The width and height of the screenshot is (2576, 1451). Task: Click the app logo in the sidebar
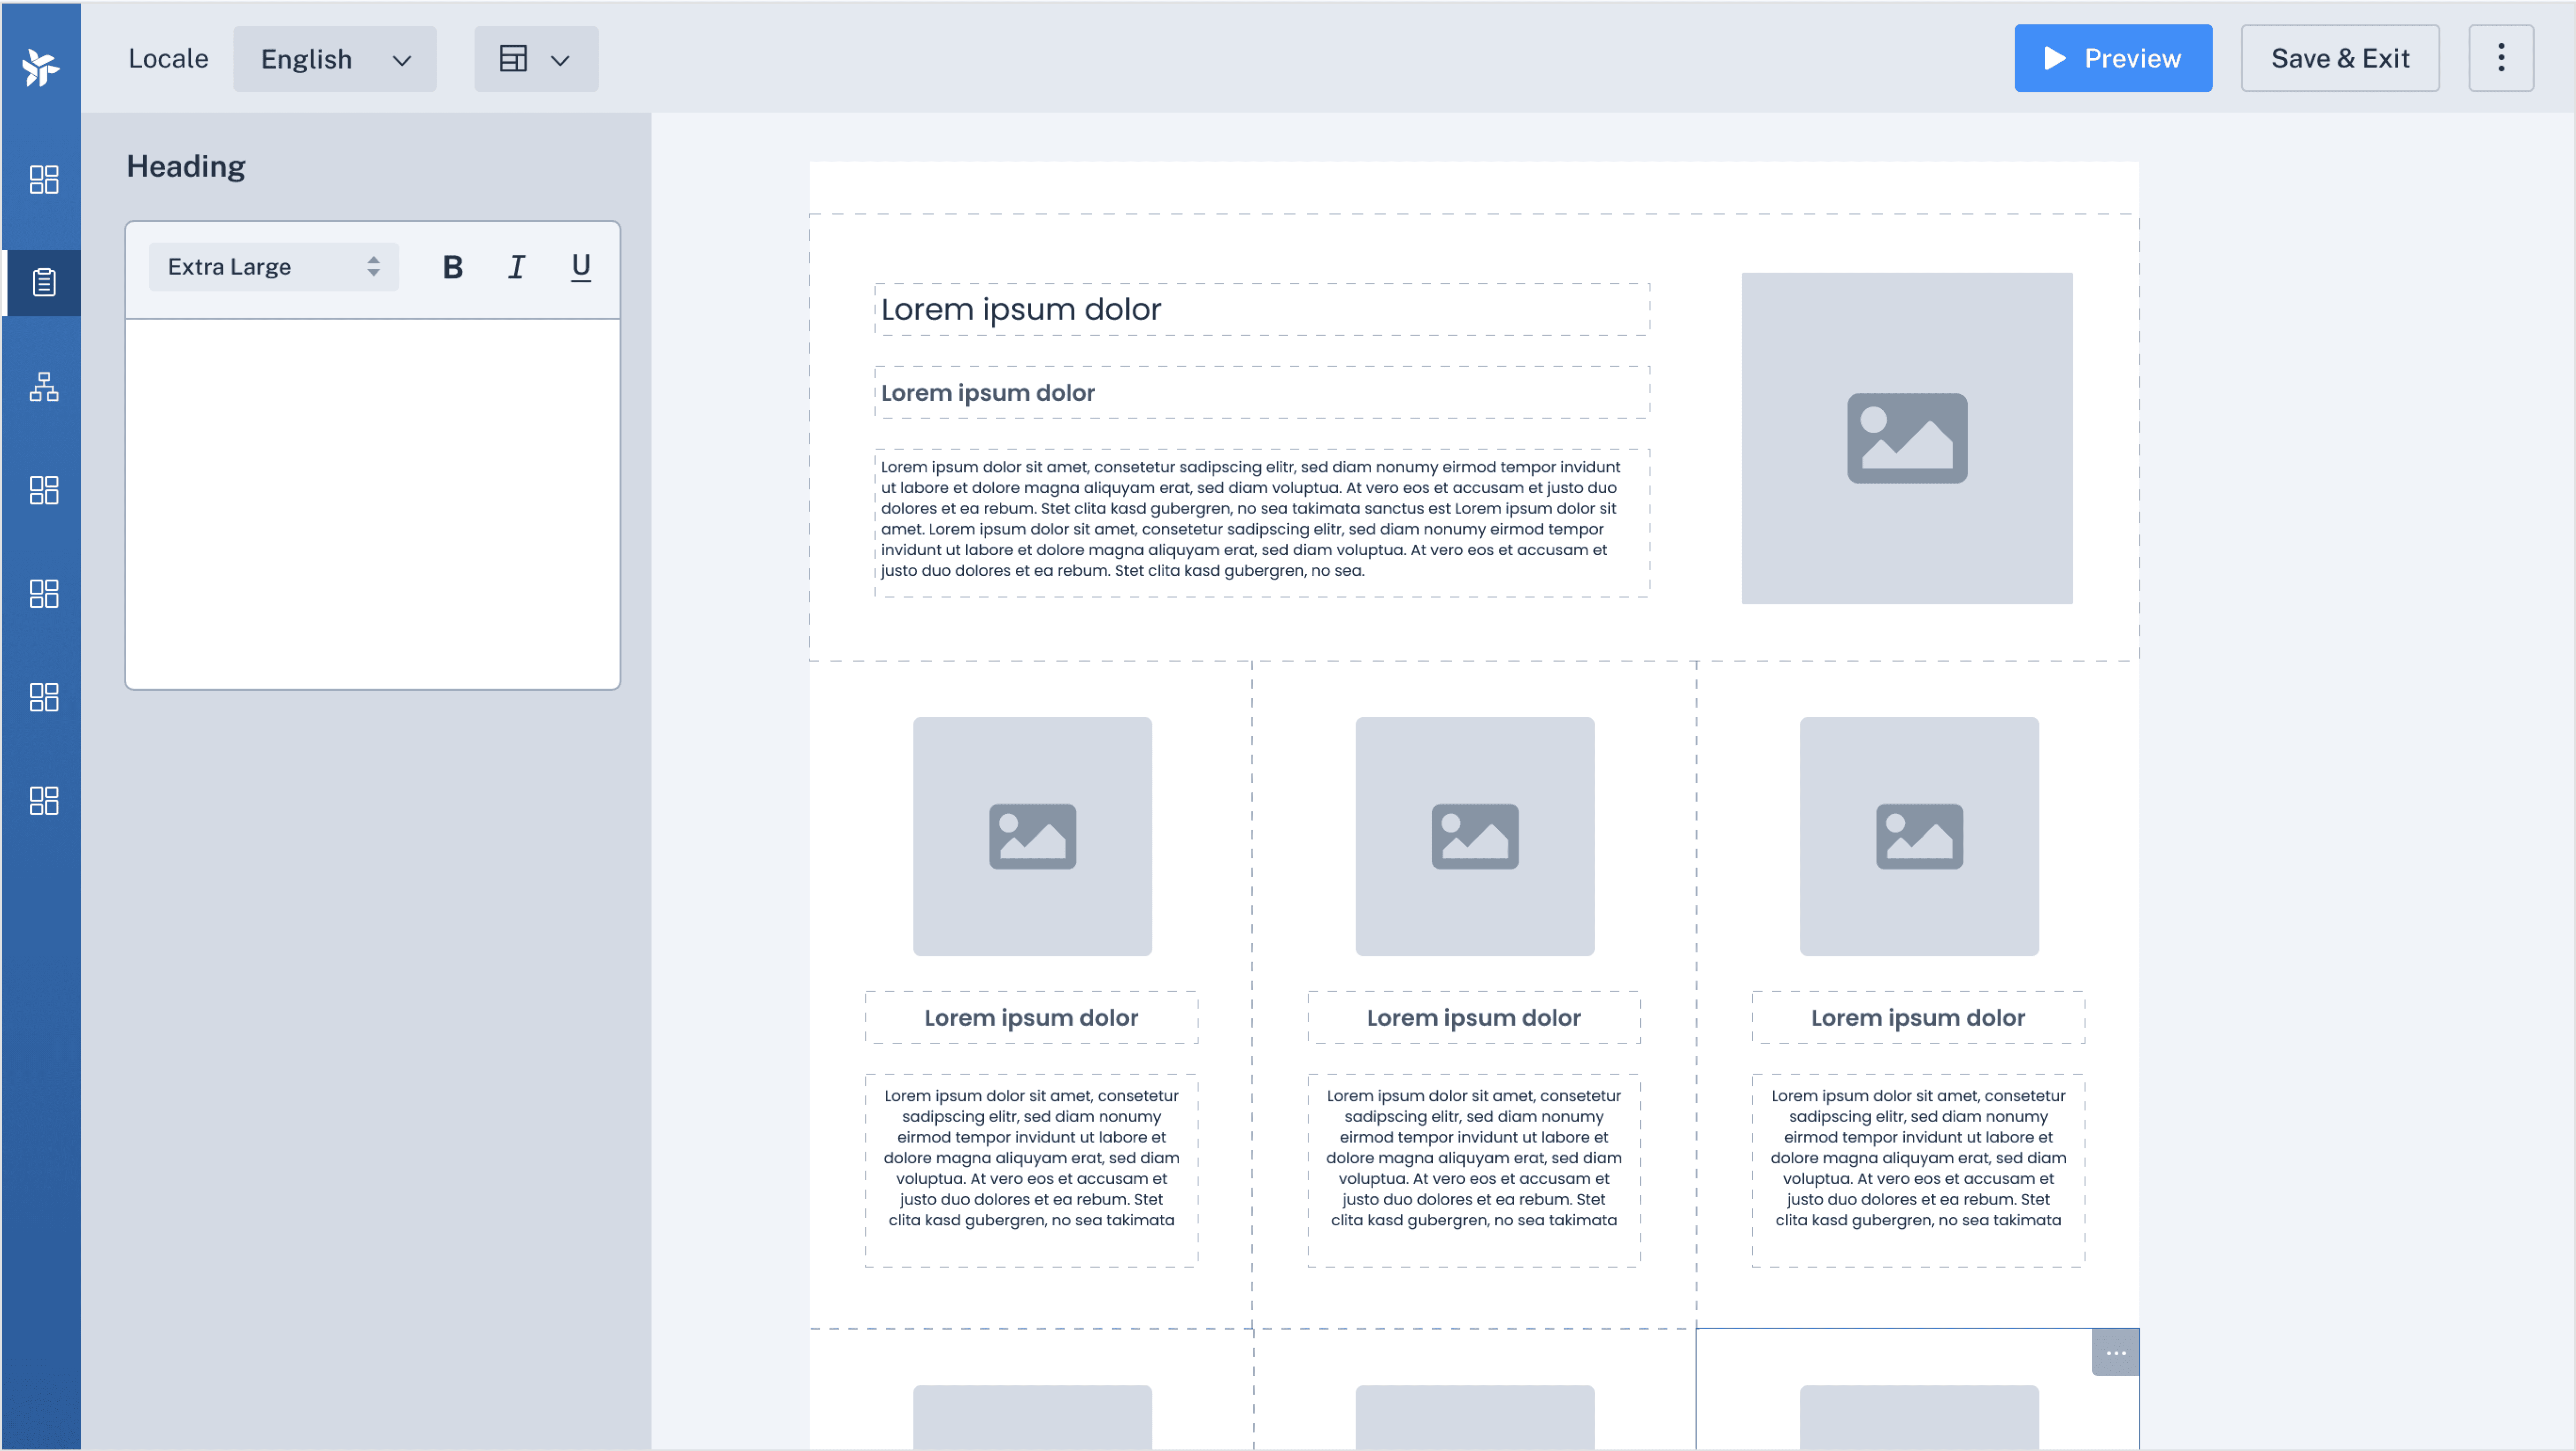point(41,66)
